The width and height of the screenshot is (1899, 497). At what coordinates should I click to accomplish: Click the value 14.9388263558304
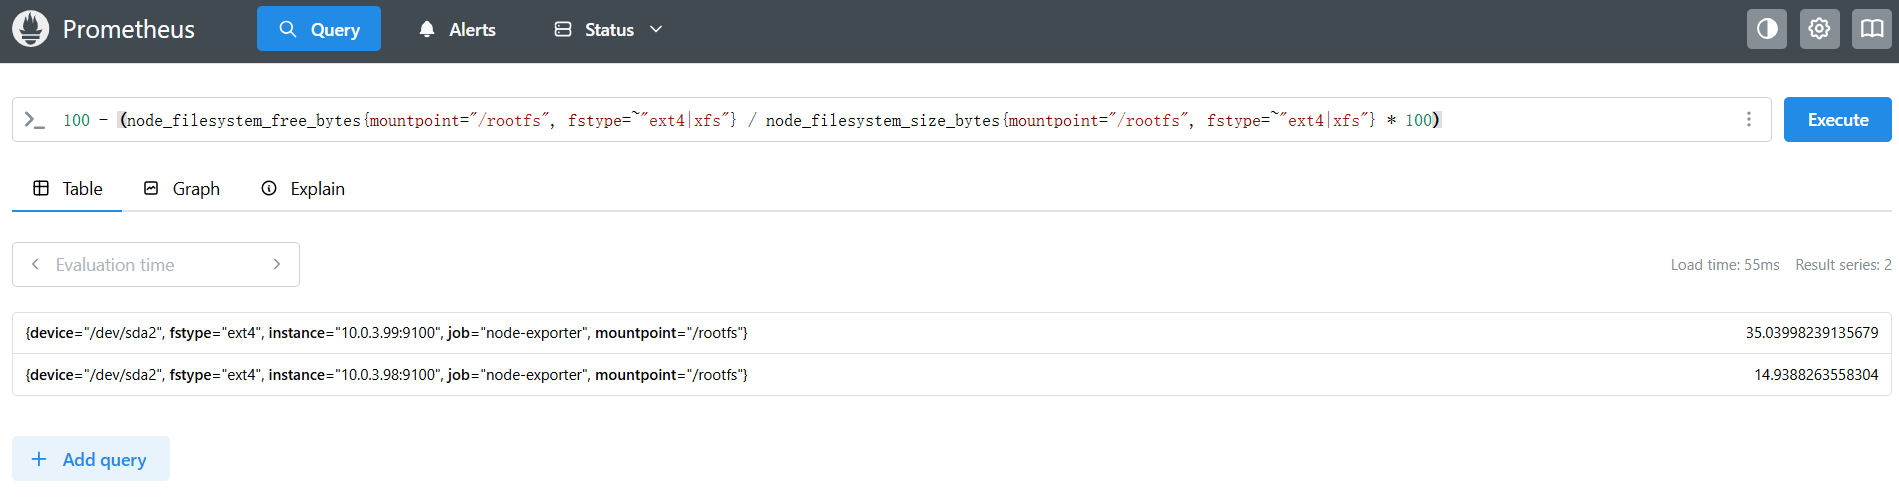coord(1816,375)
